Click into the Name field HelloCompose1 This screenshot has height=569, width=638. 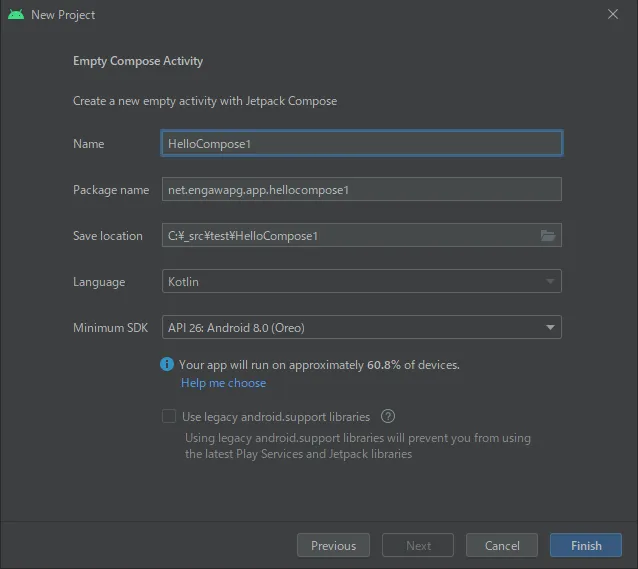pos(361,144)
